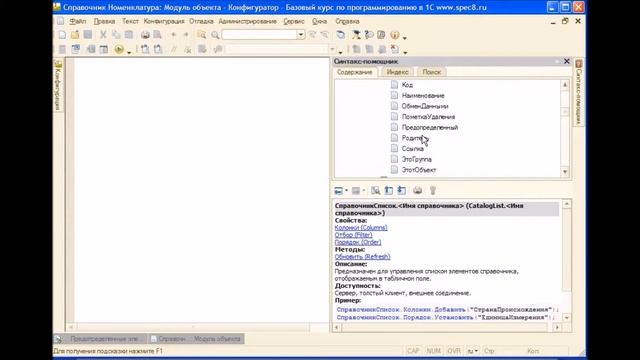Open the back-history dropdown arrow in Syntax Helper
The height and width of the screenshot is (360, 640).
point(346,191)
